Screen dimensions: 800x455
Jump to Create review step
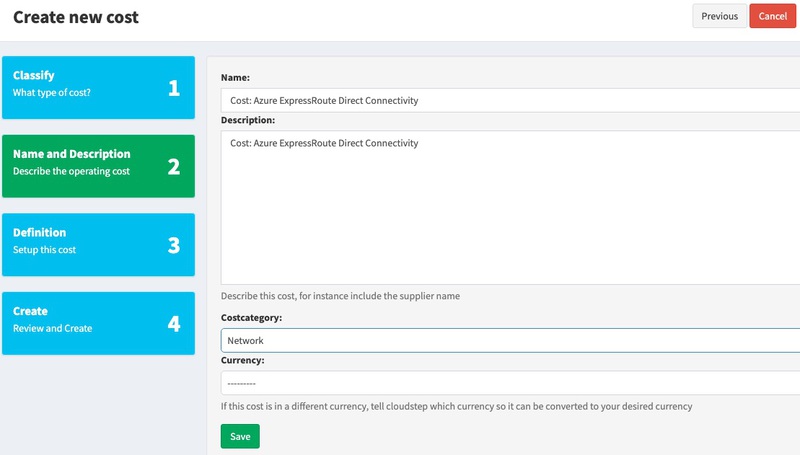point(98,323)
